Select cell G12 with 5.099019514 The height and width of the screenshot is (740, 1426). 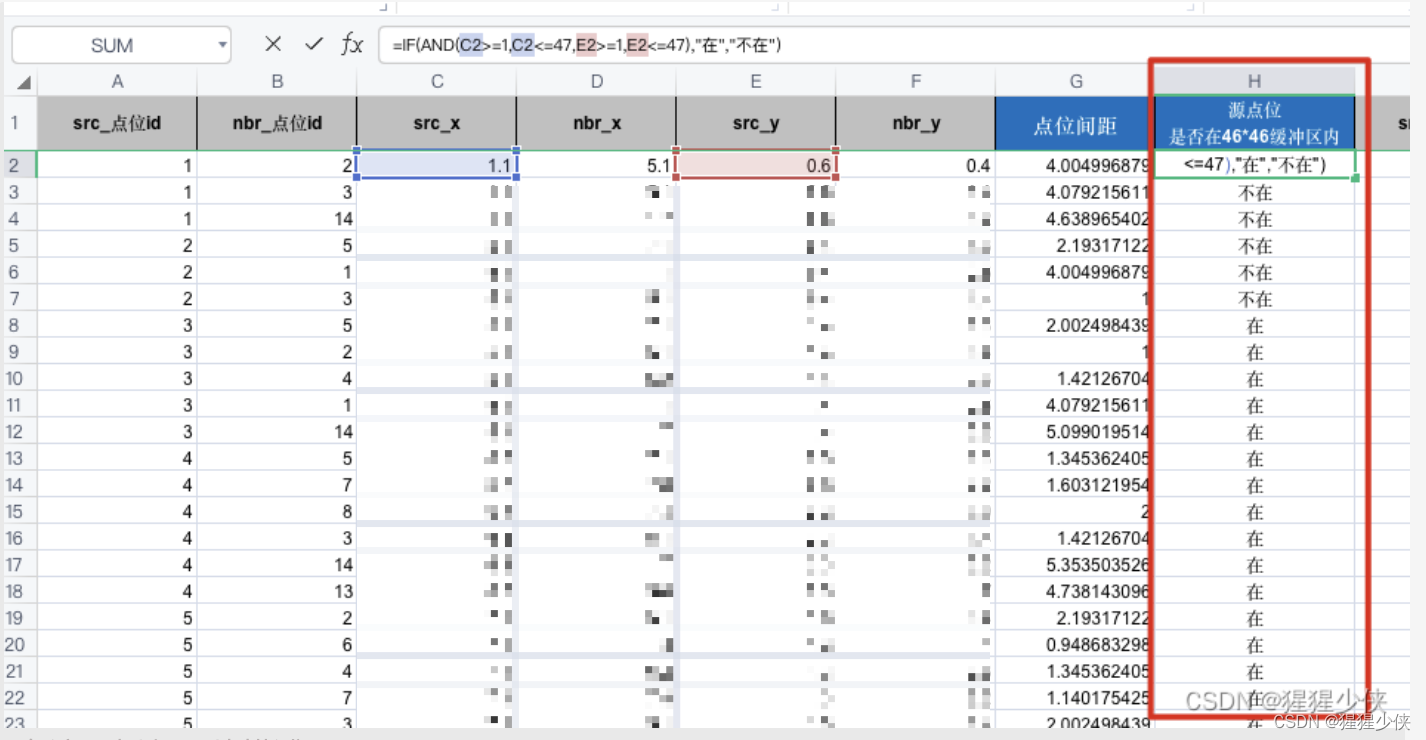(1075, 432)
